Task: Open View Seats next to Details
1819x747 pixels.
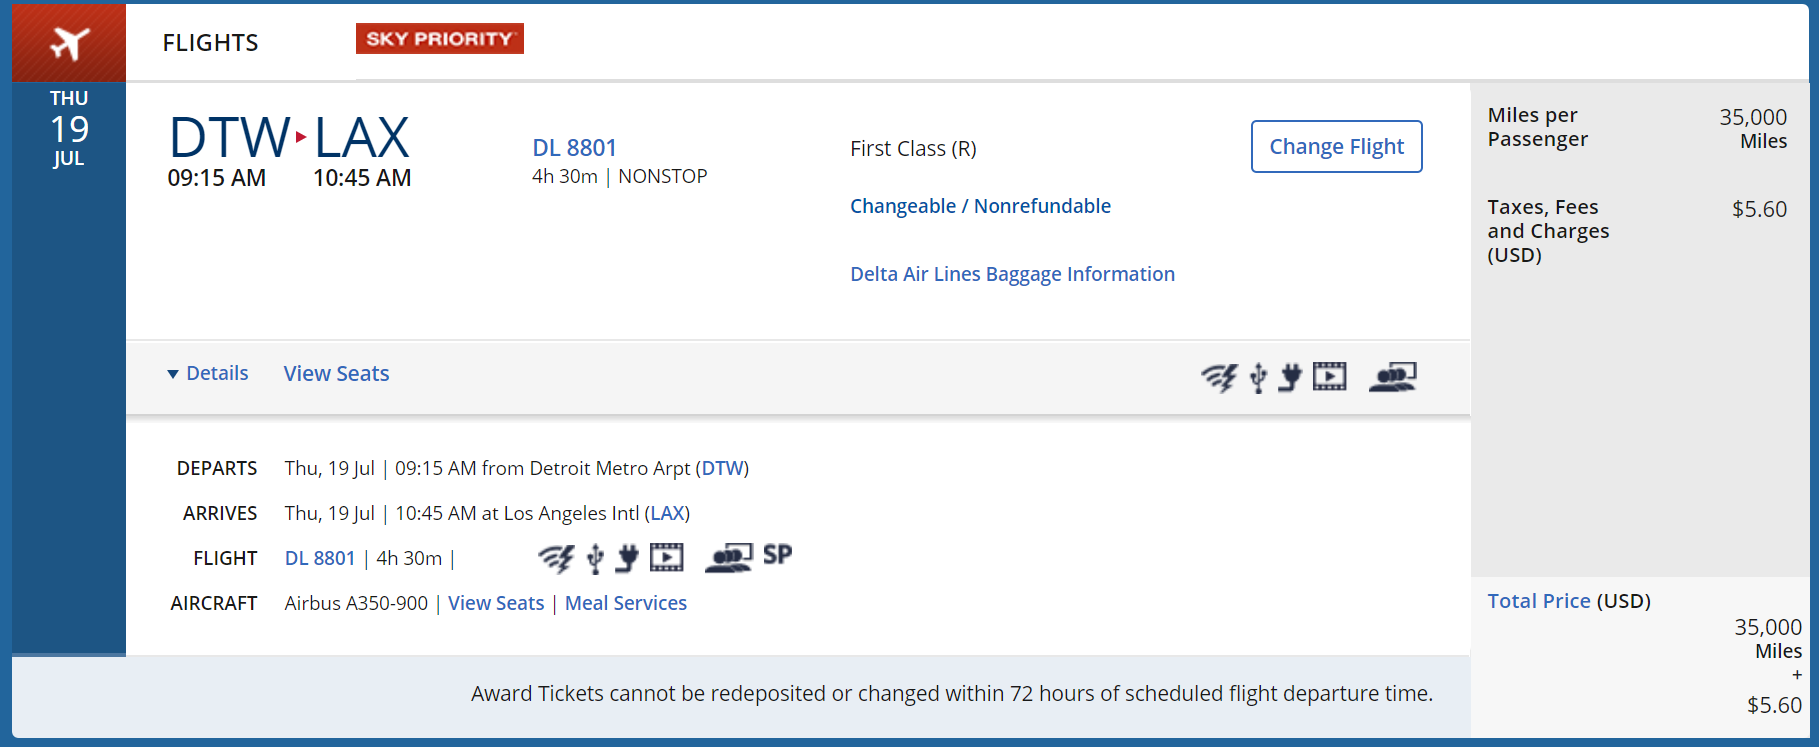Action: [336, 373]
